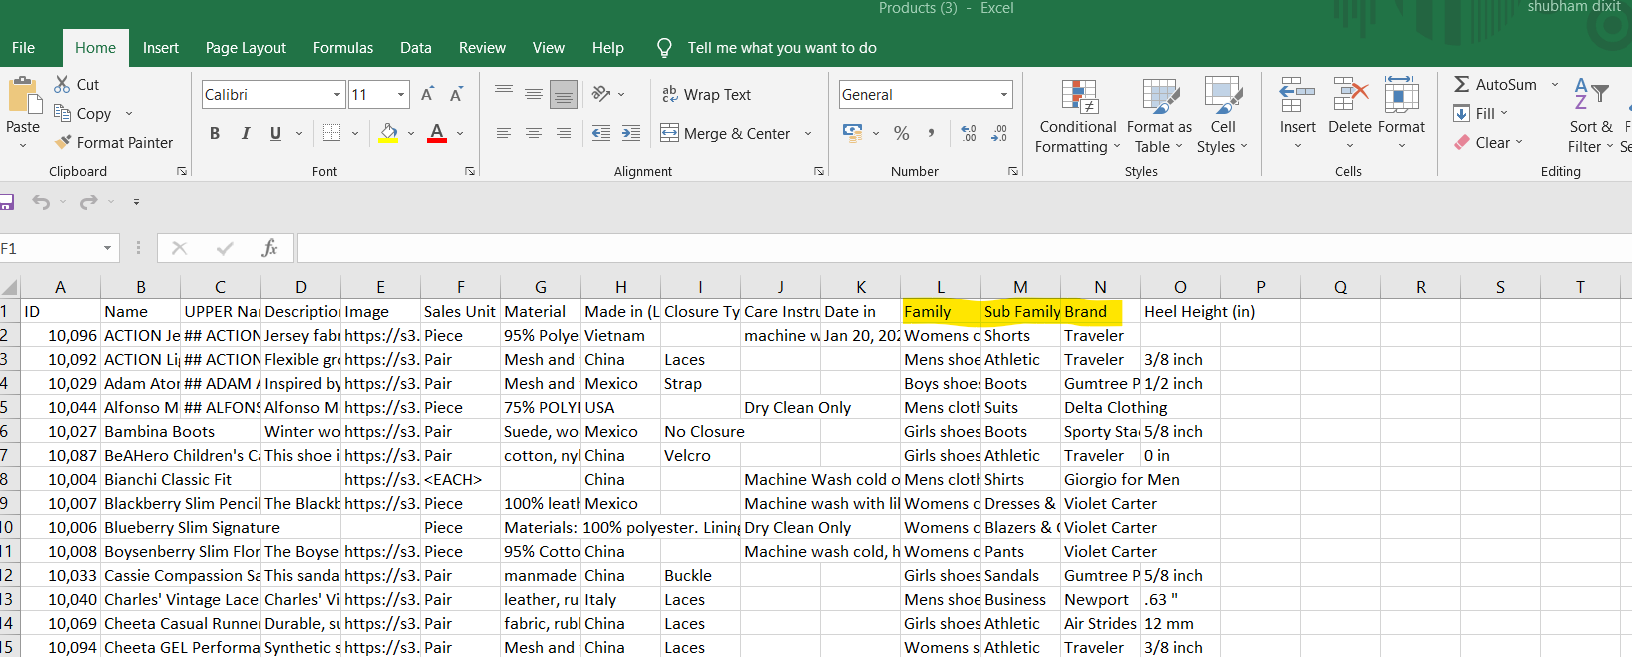Click the Center text alignment icon

(534, 133)
